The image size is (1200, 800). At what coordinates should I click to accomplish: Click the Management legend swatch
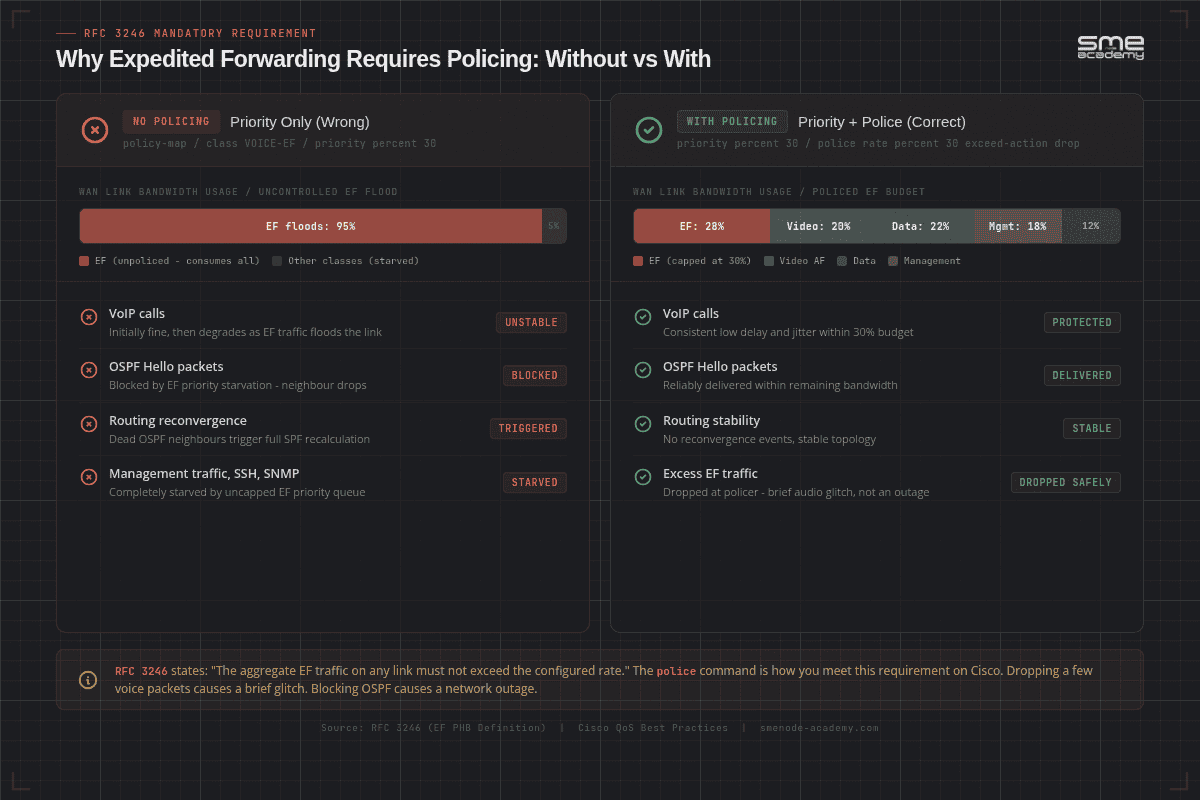tap(893, 261)
